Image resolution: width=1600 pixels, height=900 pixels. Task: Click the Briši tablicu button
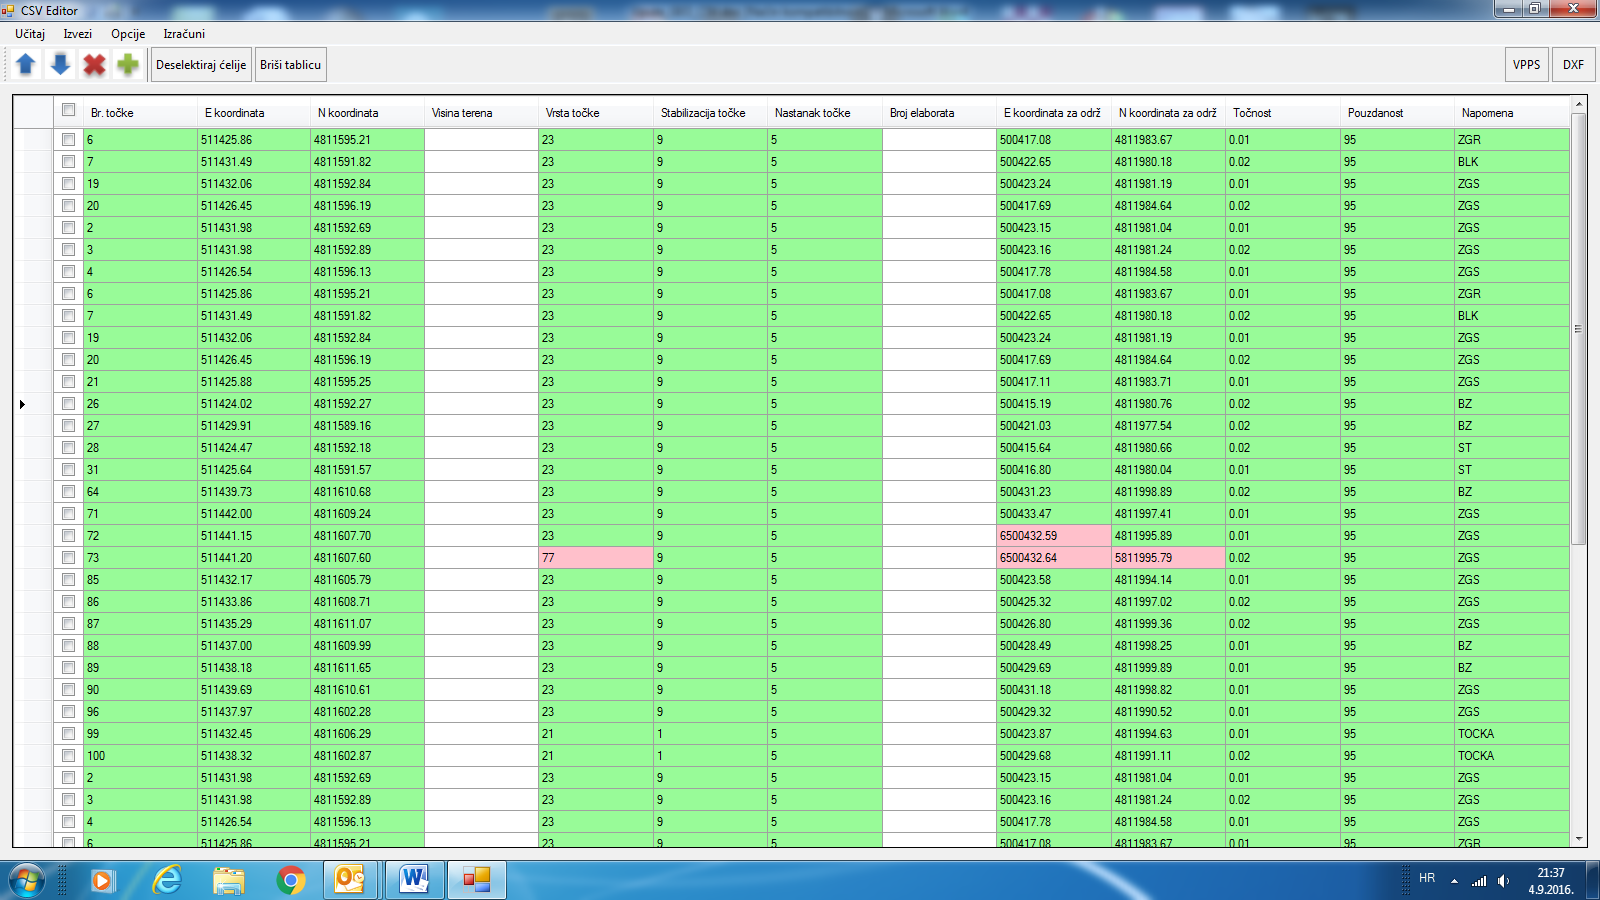(x=291, y=65)
